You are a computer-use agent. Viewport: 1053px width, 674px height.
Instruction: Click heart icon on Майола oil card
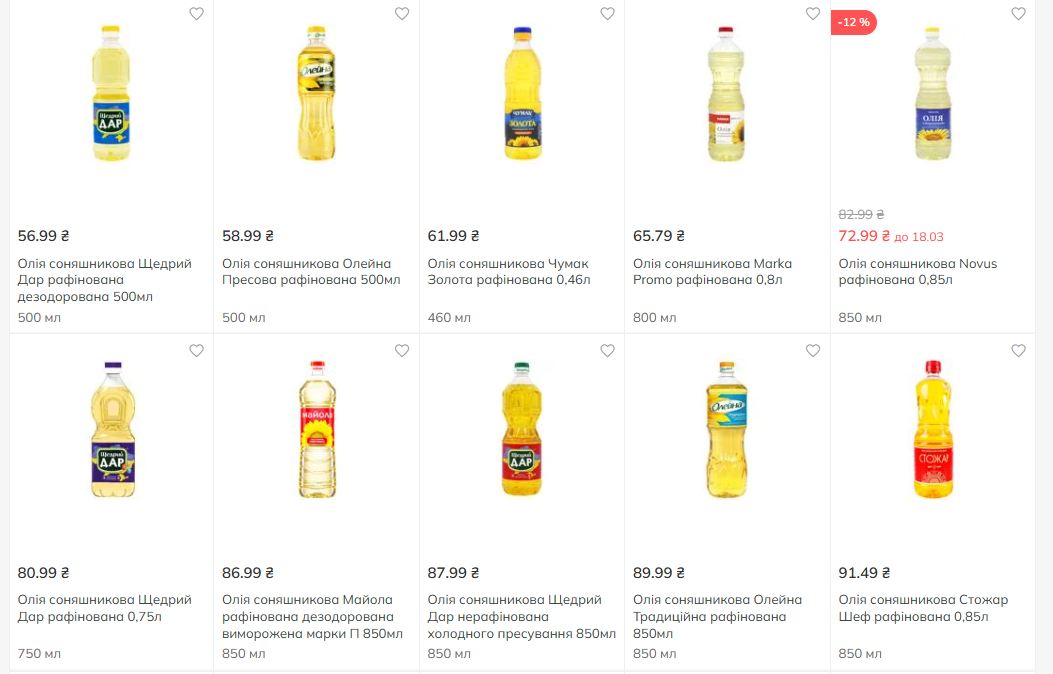pyautogui.click(x=402, y=351)
